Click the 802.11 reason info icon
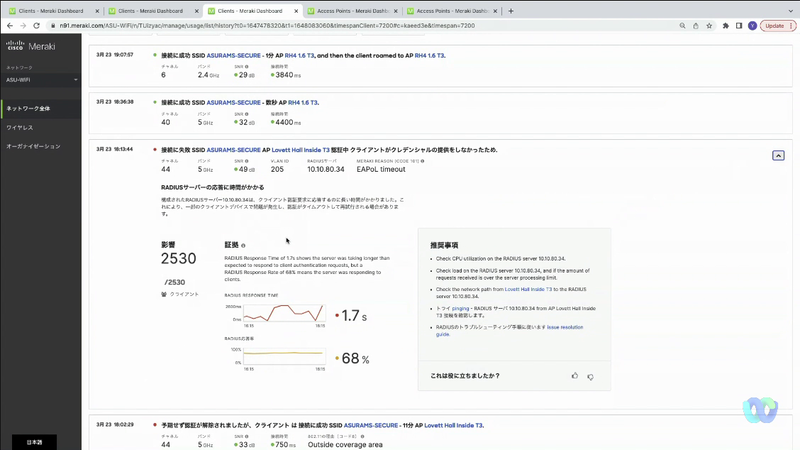800x450 pixels. coord(362,437)
